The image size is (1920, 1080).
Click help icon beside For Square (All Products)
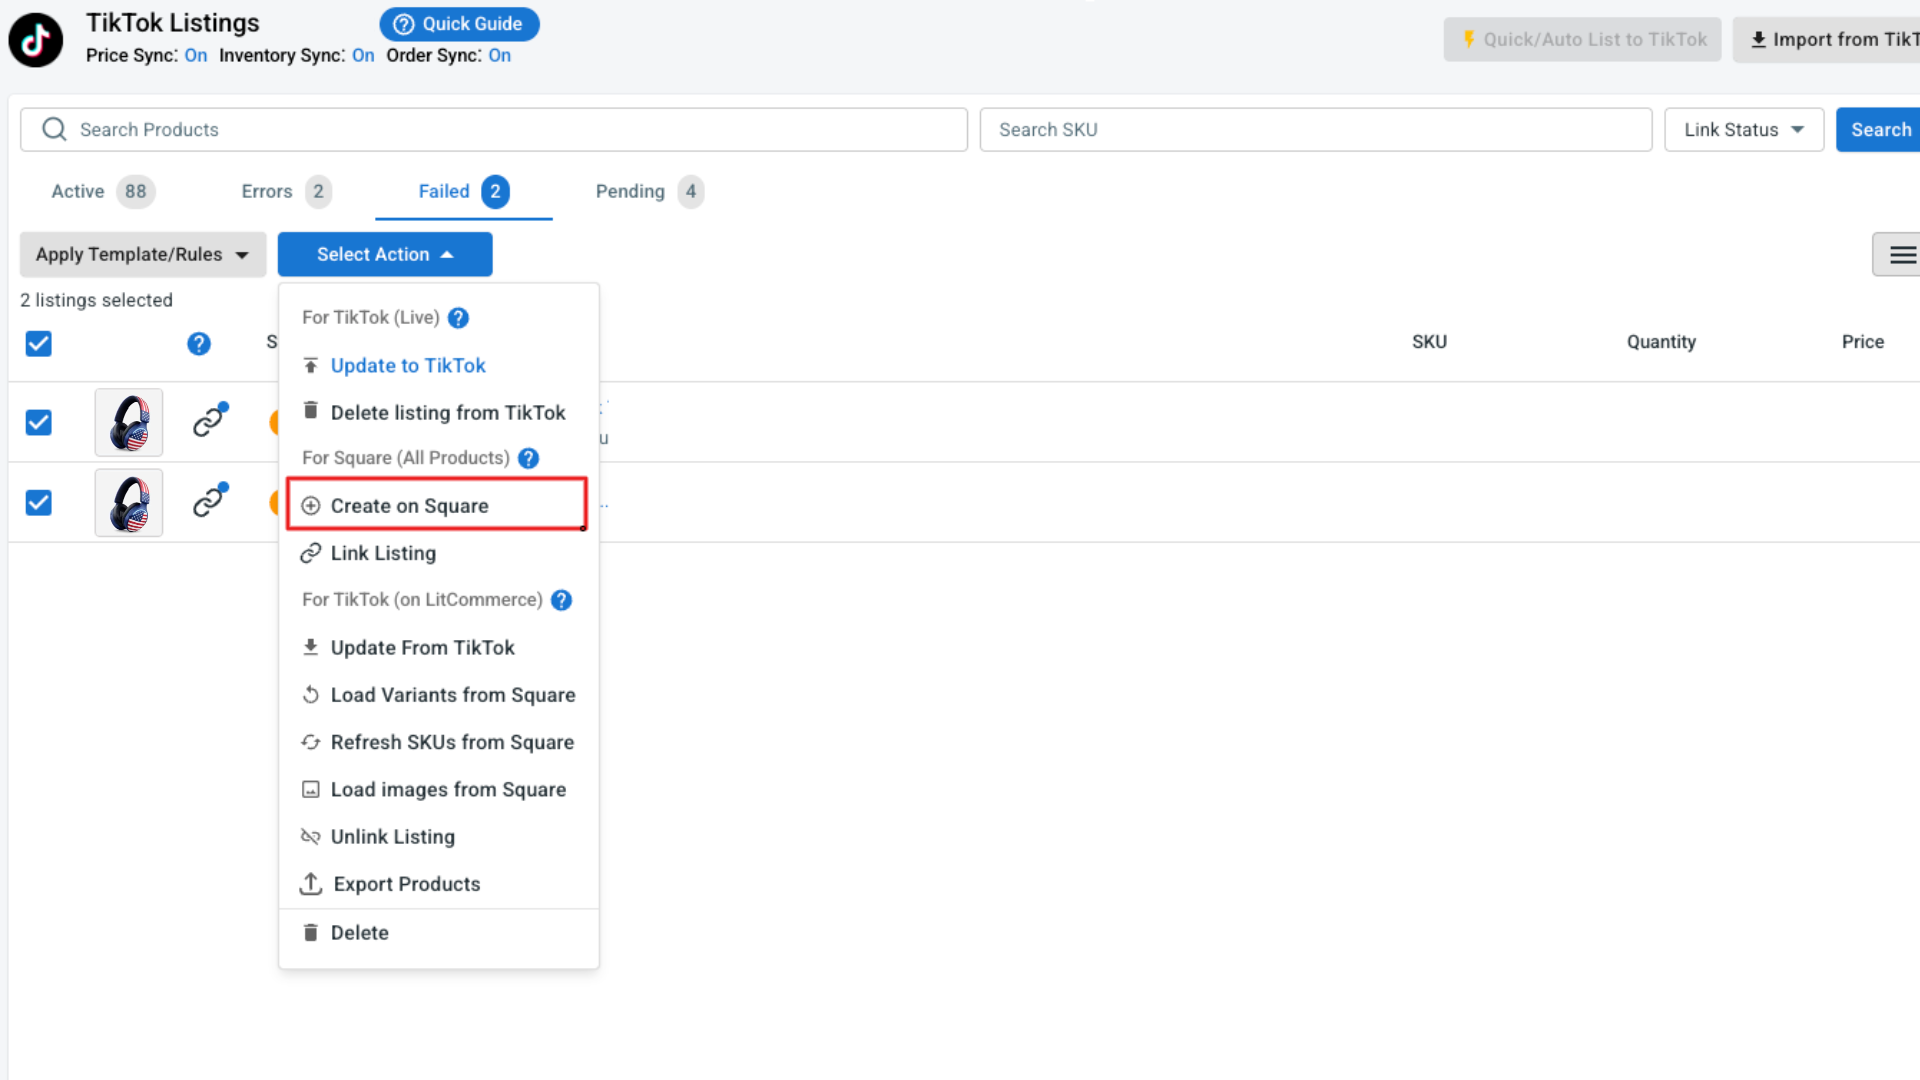click(529, 458)
